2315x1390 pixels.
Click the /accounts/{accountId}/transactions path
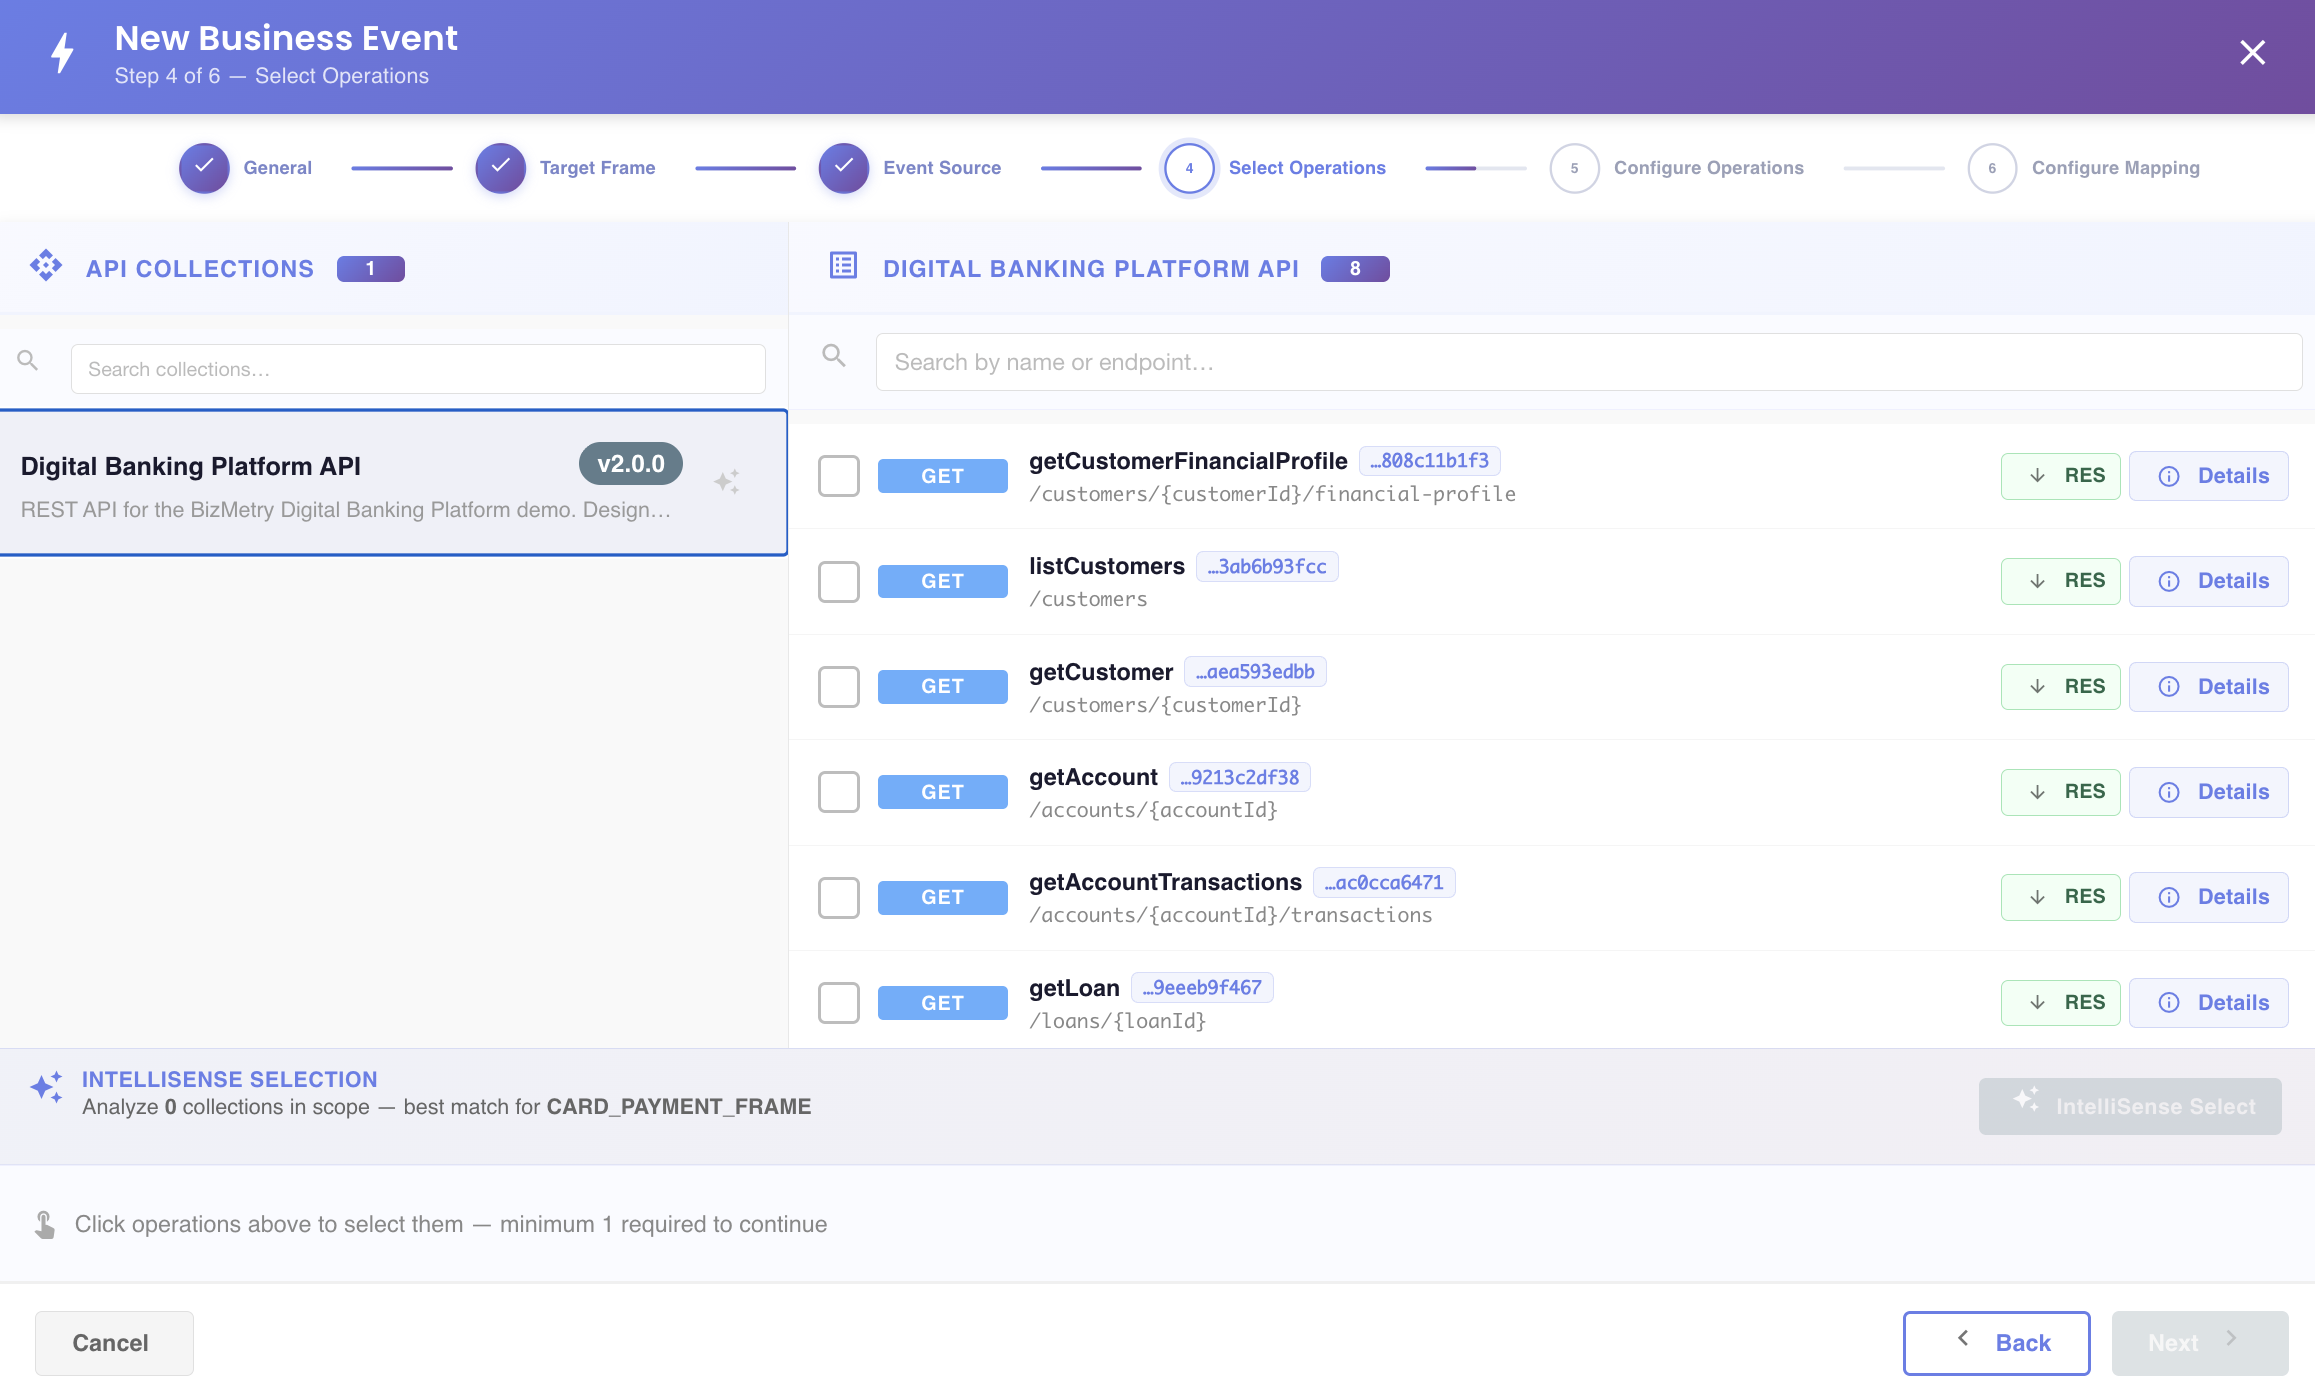point(1230,915)
